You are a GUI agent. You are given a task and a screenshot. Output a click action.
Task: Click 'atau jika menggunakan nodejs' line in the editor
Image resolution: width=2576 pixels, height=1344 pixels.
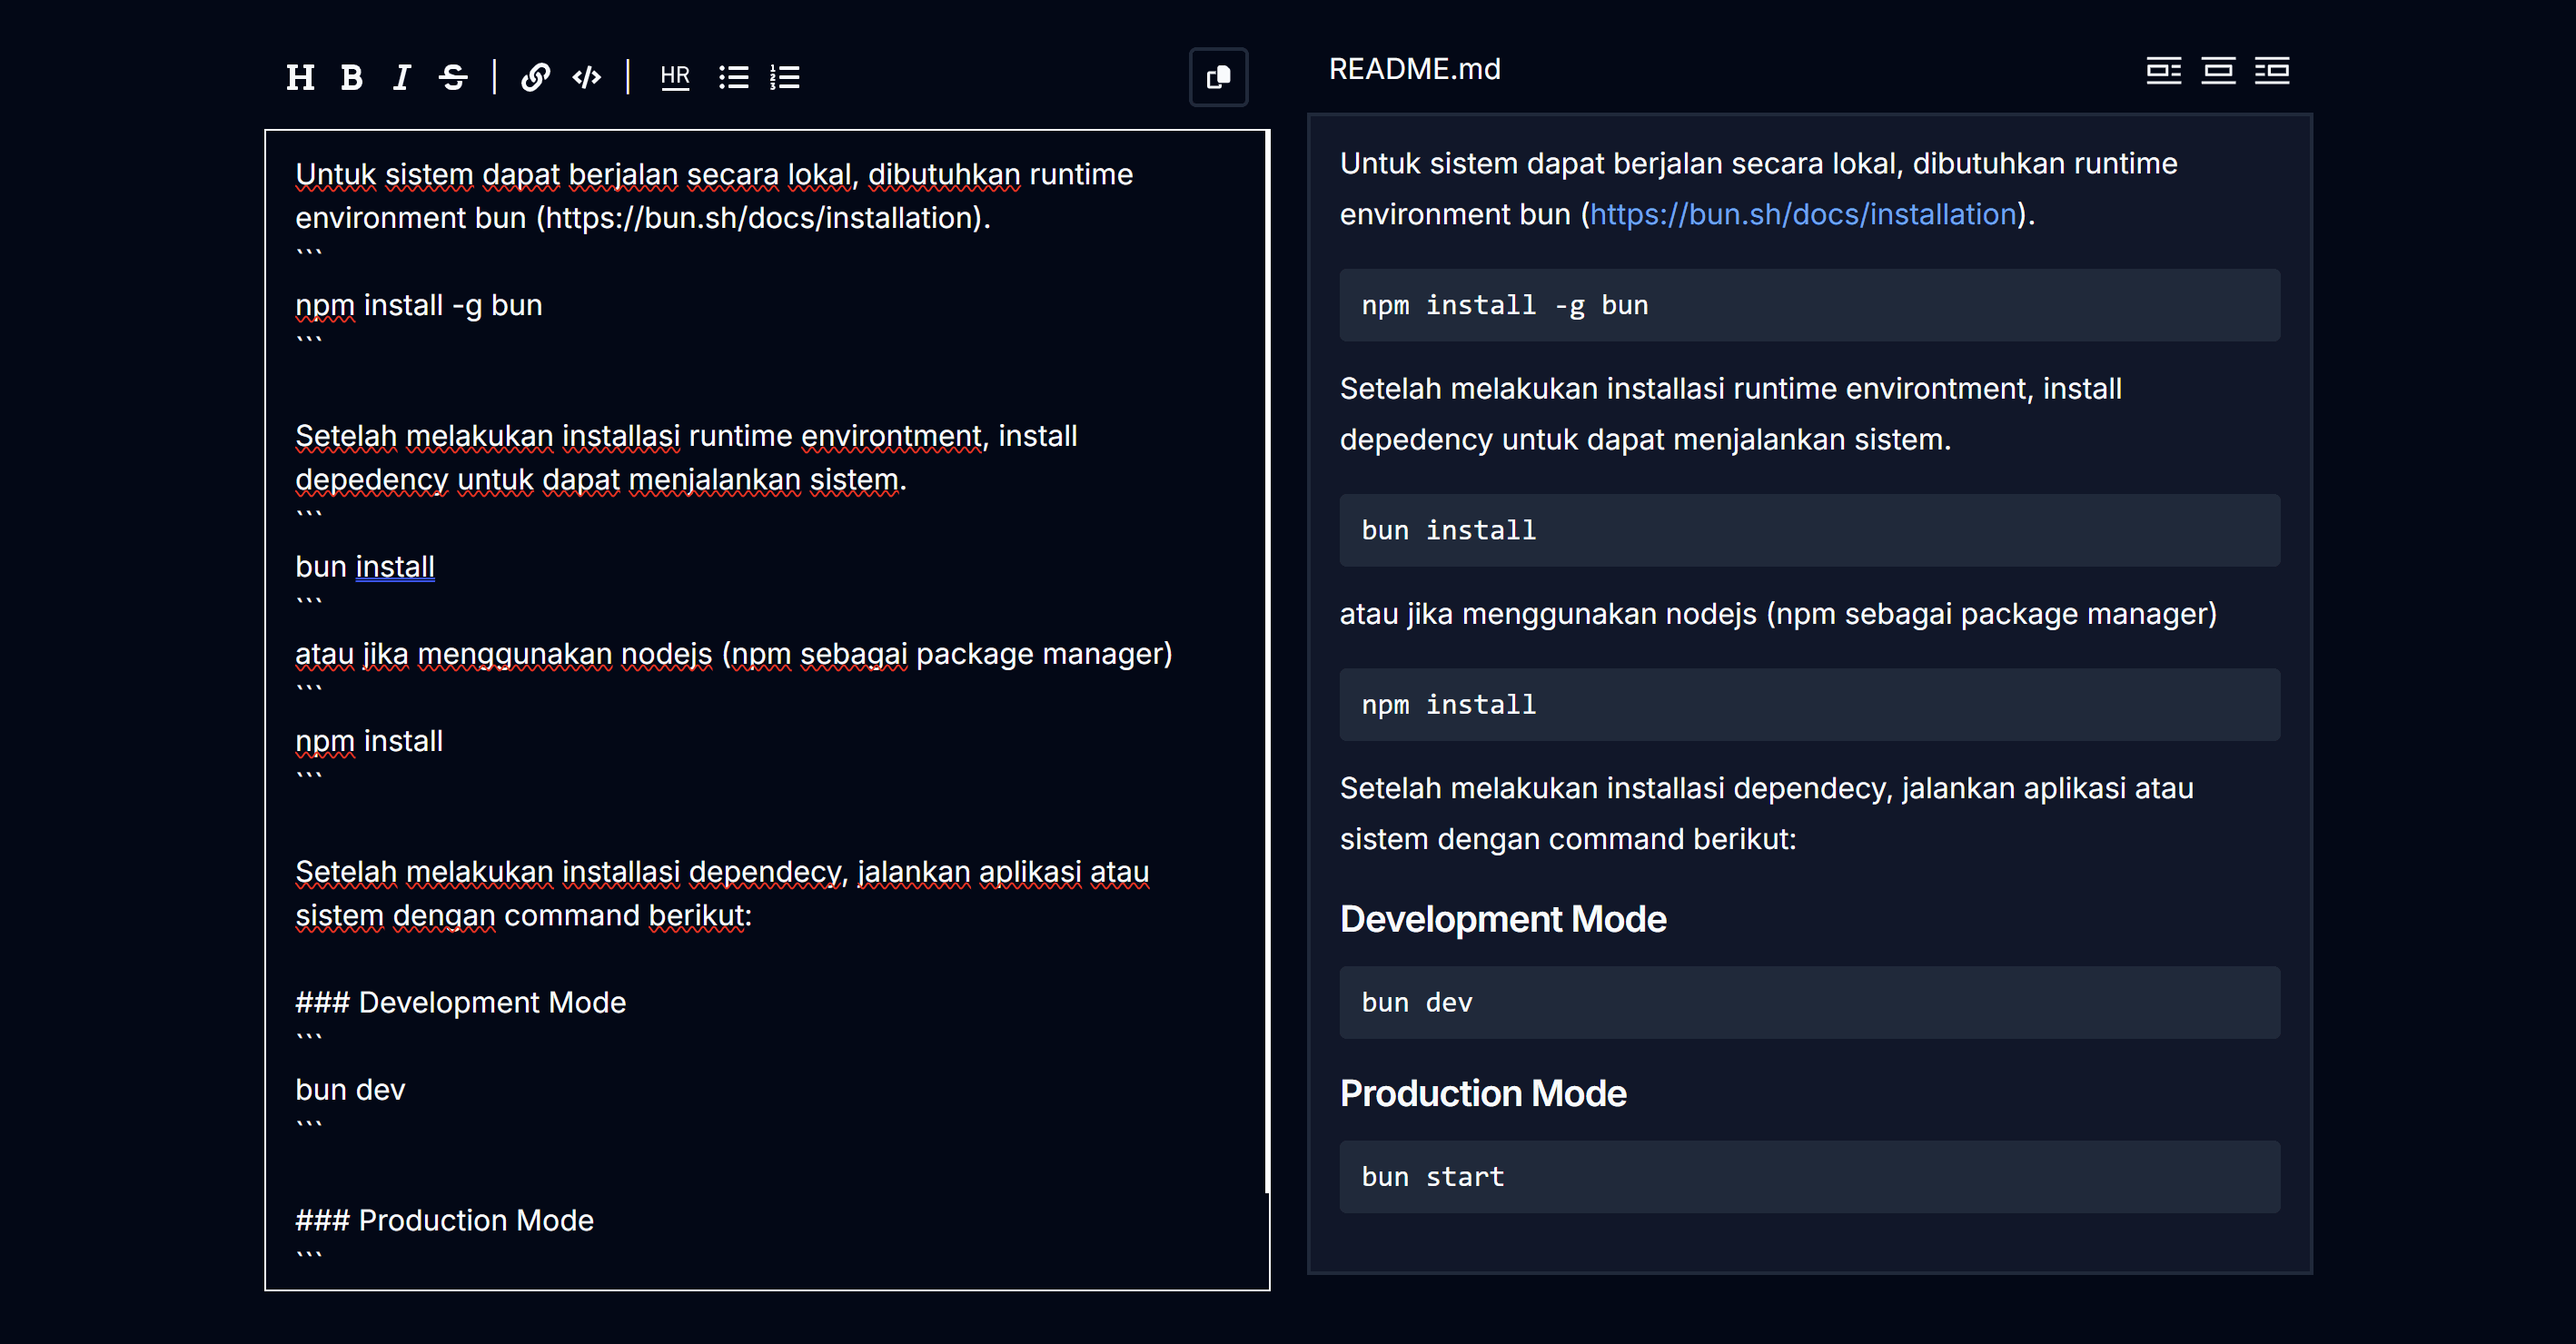coord(733,654)
